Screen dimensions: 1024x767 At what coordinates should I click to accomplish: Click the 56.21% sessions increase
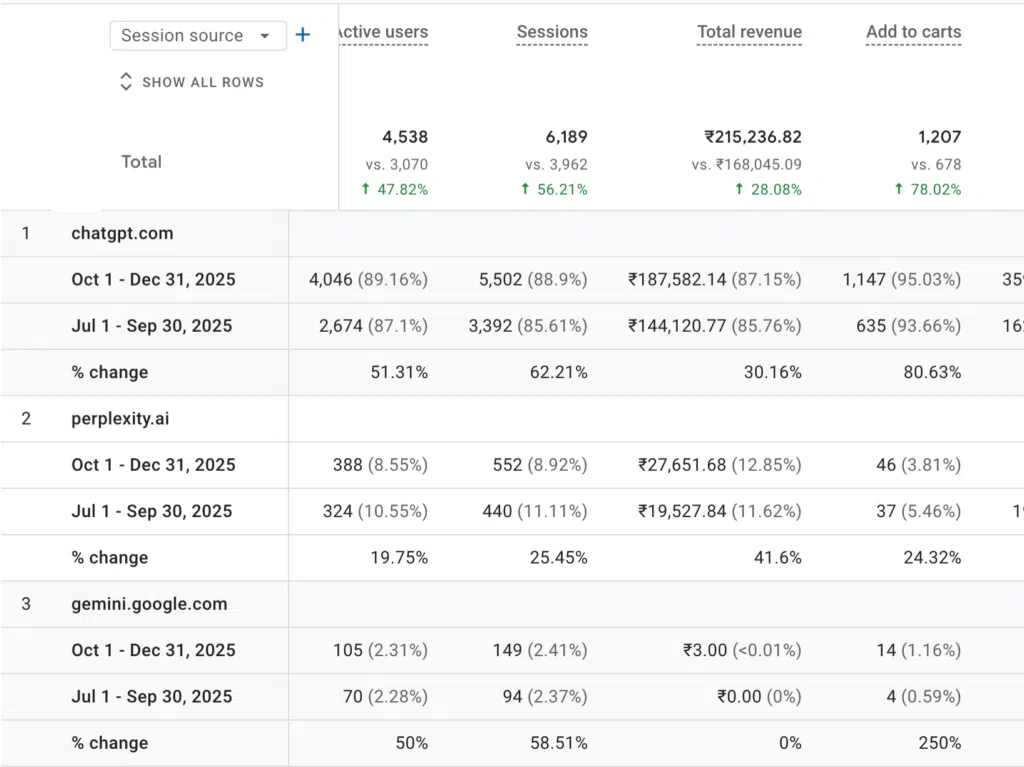click(554, 189)
